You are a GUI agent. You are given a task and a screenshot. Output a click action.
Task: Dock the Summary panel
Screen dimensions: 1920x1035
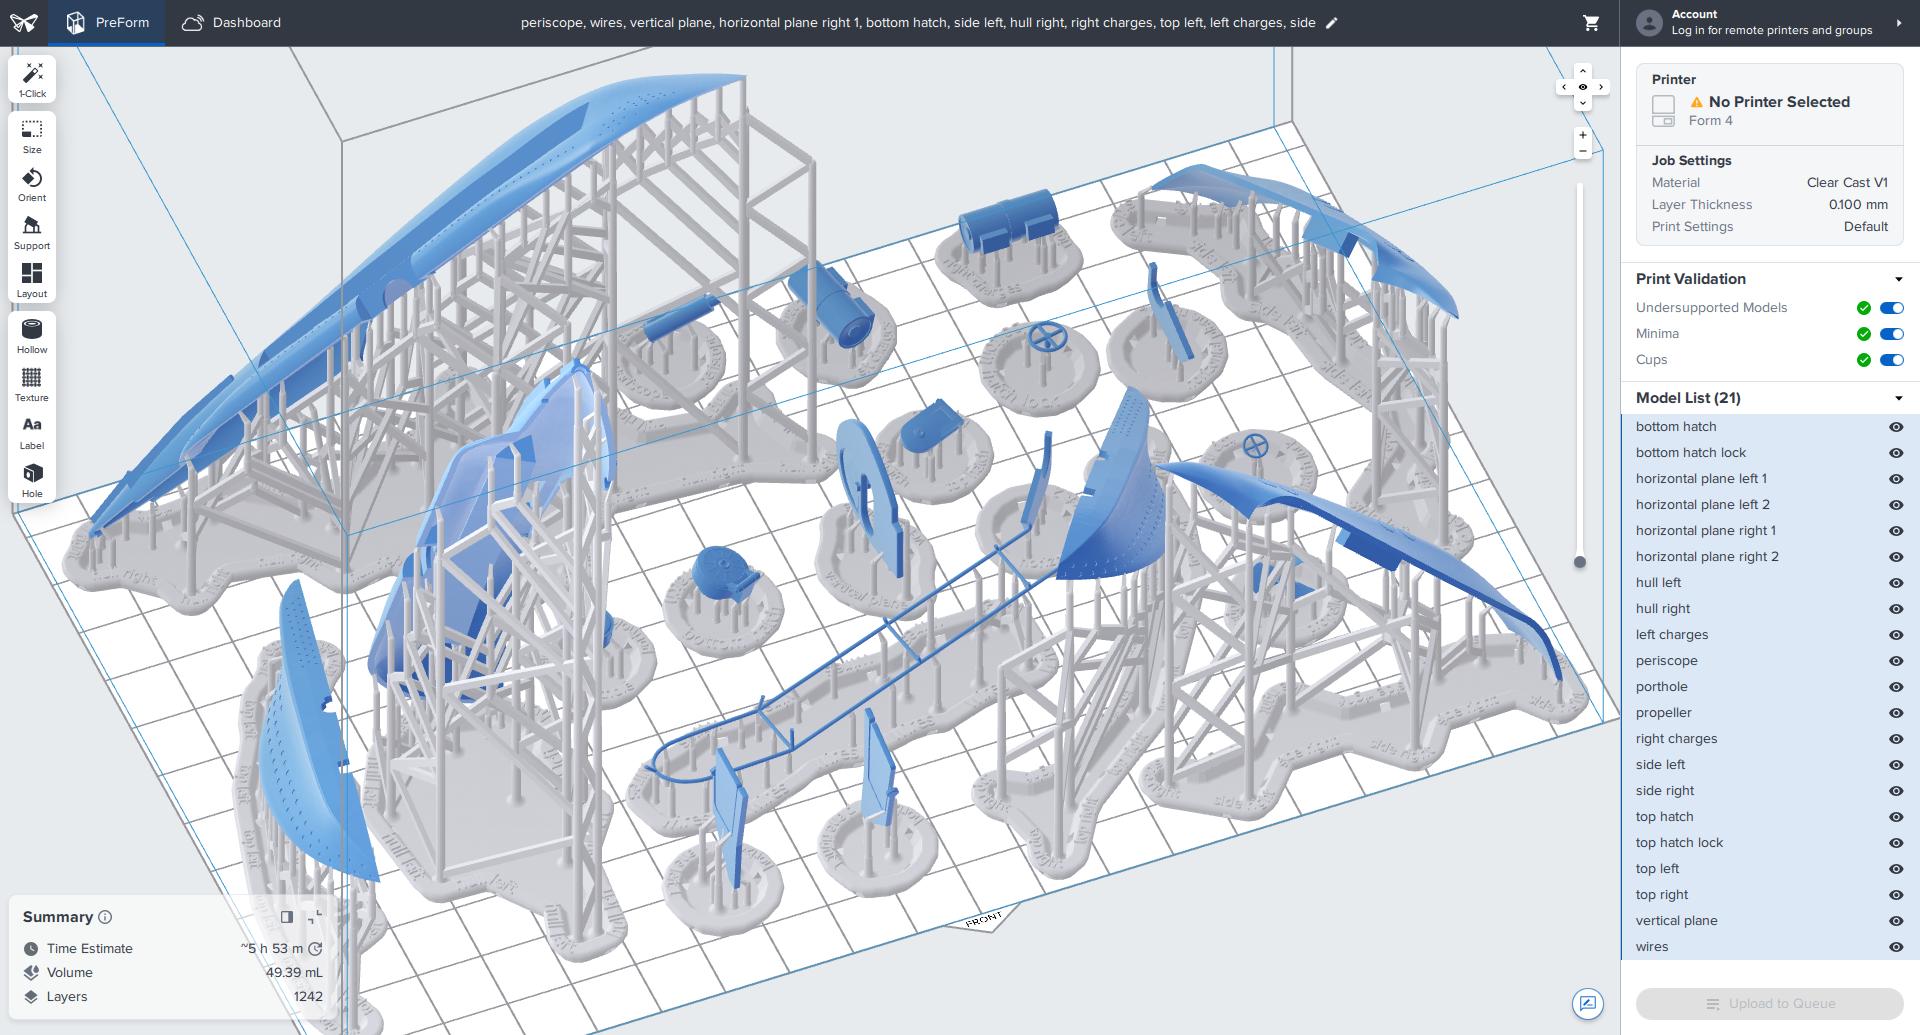[x=287, y=917]
